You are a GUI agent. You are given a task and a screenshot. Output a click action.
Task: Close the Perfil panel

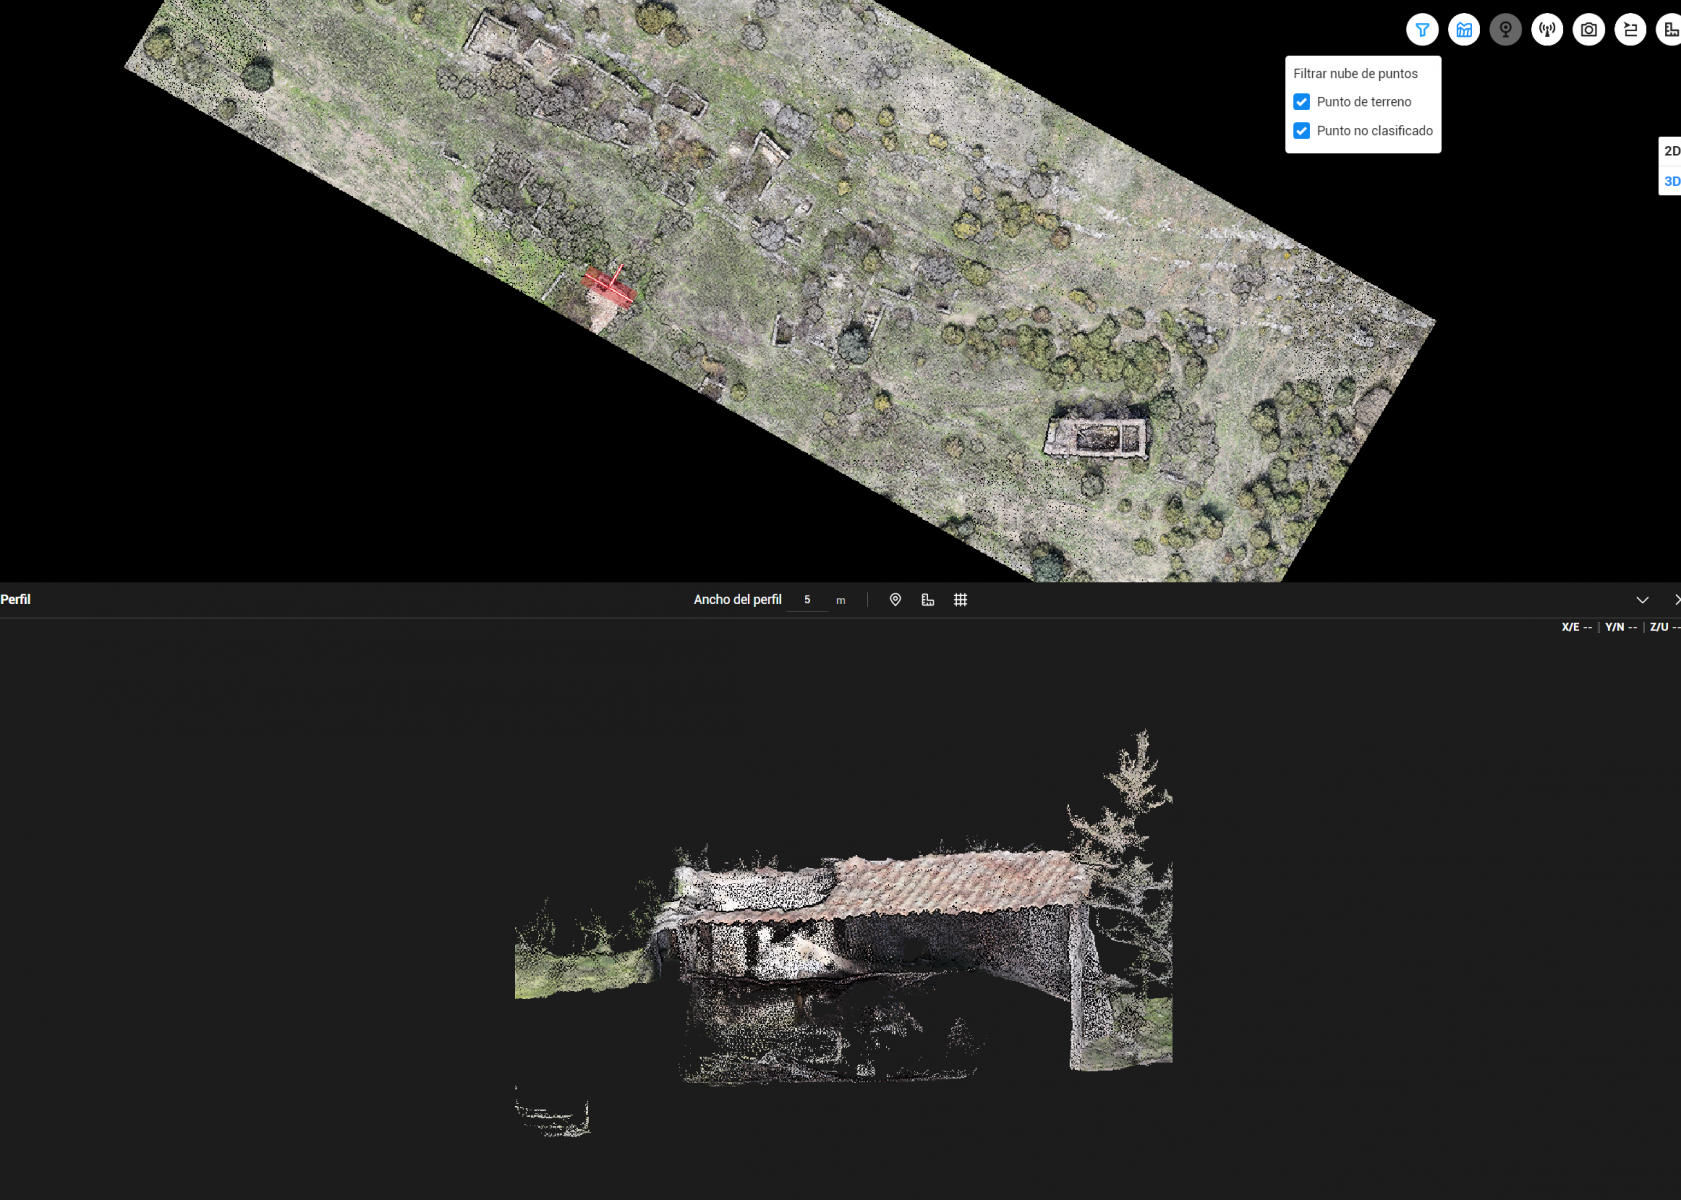coord(1676,600)
